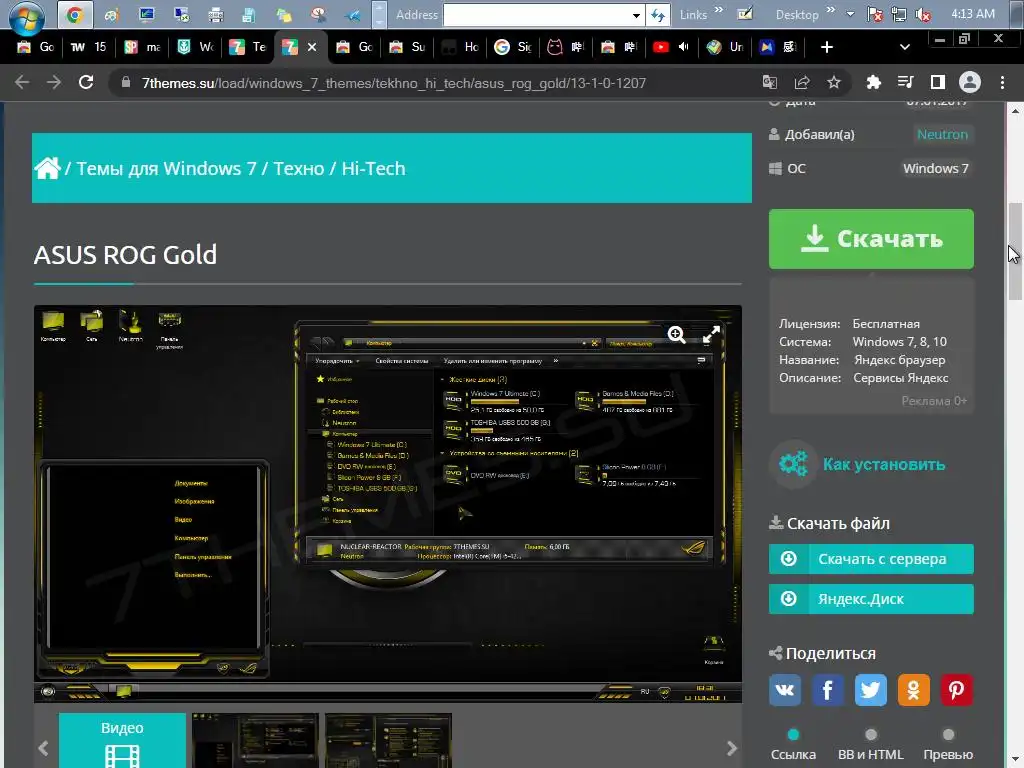Open the Видео thumbnail tile
This screenshot has width=1024, height=768.
click(122, 741)
